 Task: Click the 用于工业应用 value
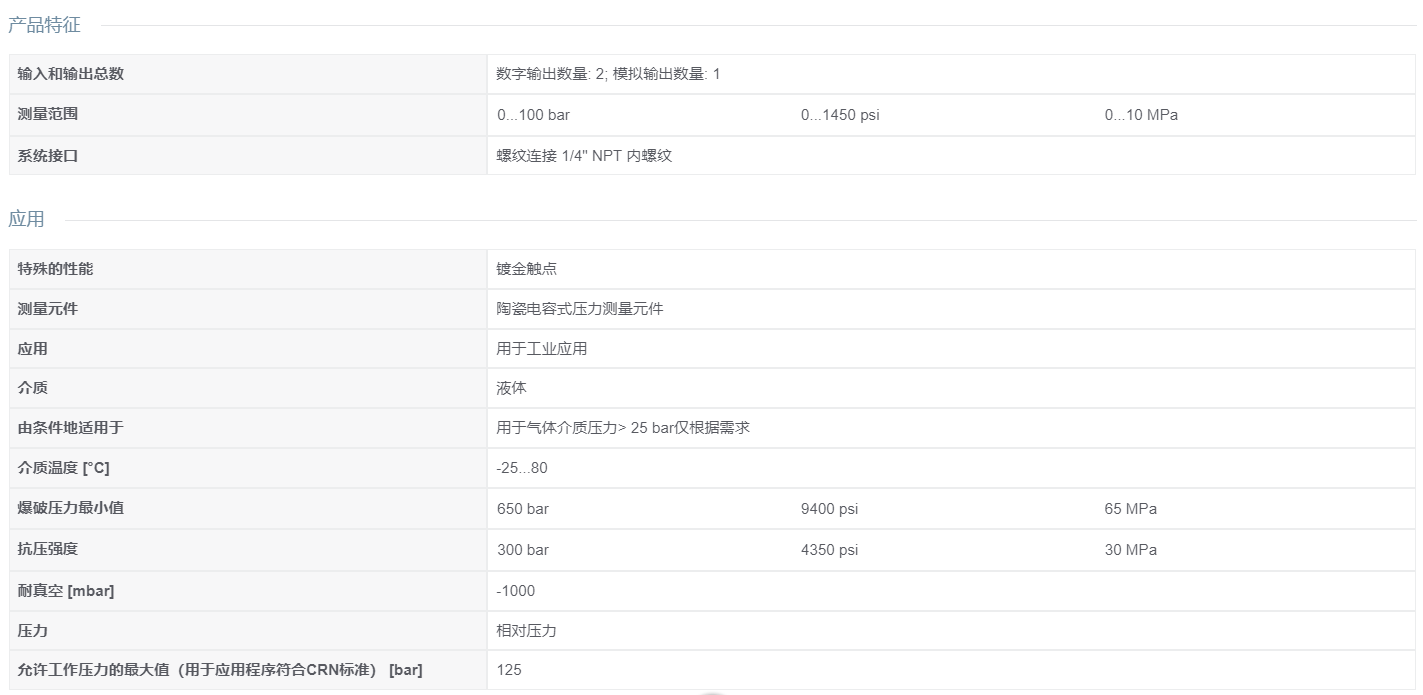(x=542, y=349)
